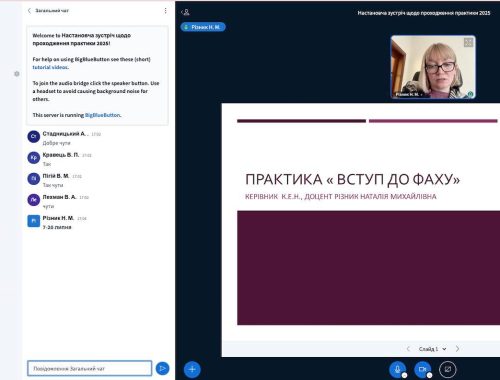Screen dimensions: 500x380
Task: Click the presenter webcam video thumbnail
Action: (x=433, y=67)
